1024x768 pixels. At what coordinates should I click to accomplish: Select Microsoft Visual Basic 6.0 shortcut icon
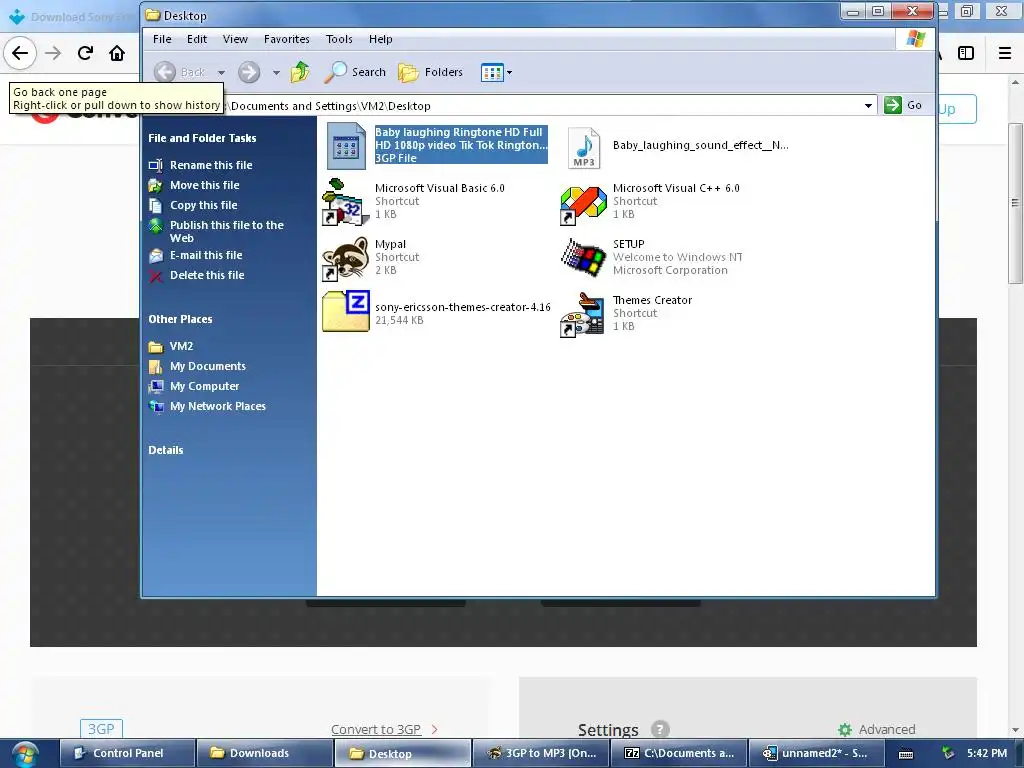(345, 202)
